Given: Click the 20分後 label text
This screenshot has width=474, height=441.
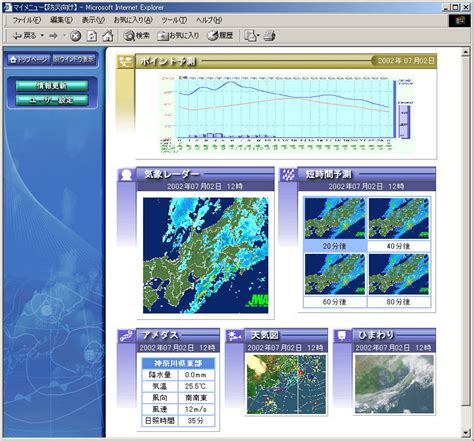Looking at the screenshot, I should [334, 246].
